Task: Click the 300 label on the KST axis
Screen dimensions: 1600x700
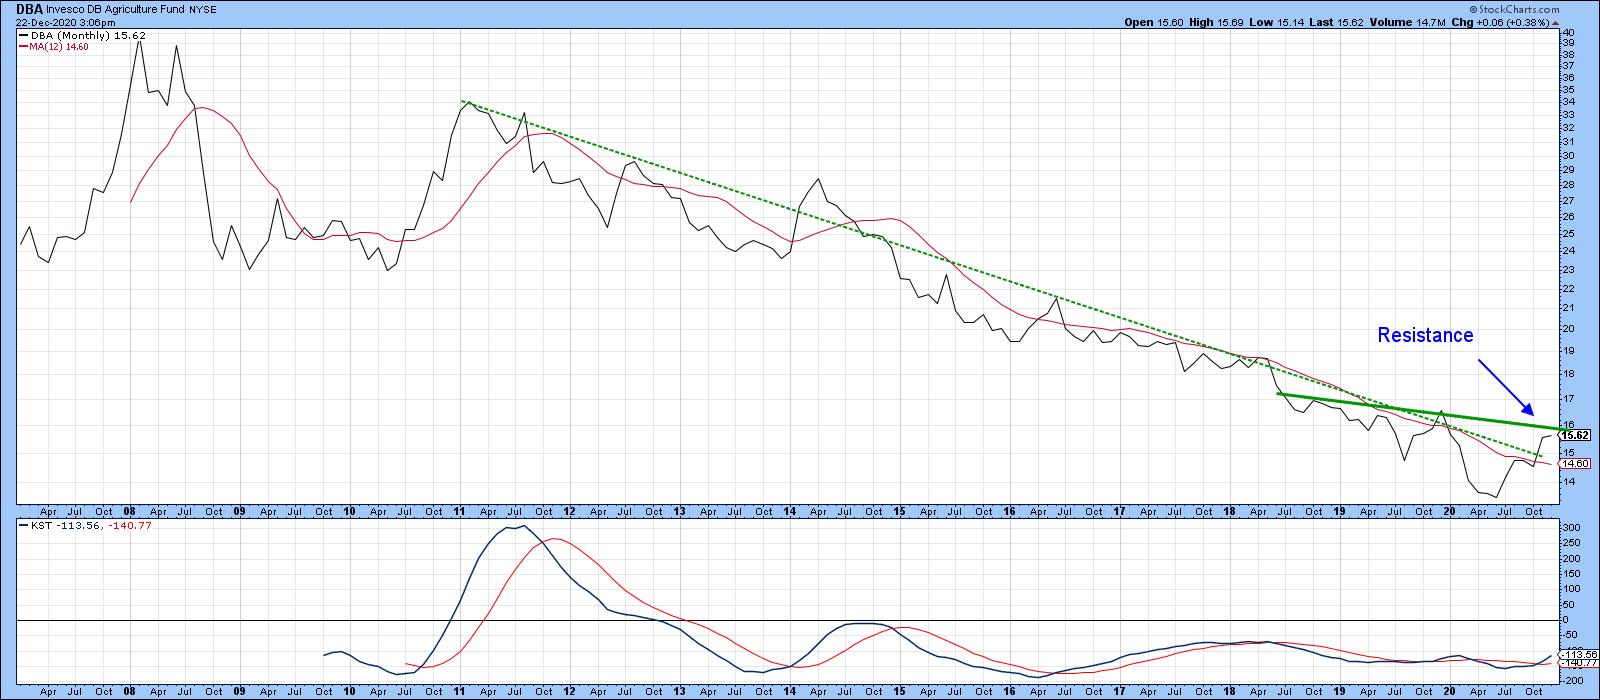Action: [x=1570, y=527]
